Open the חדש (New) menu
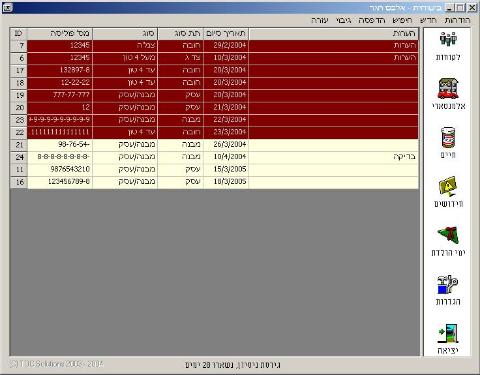480x375 pixels. pyautogui.click(x=428, y=20)
